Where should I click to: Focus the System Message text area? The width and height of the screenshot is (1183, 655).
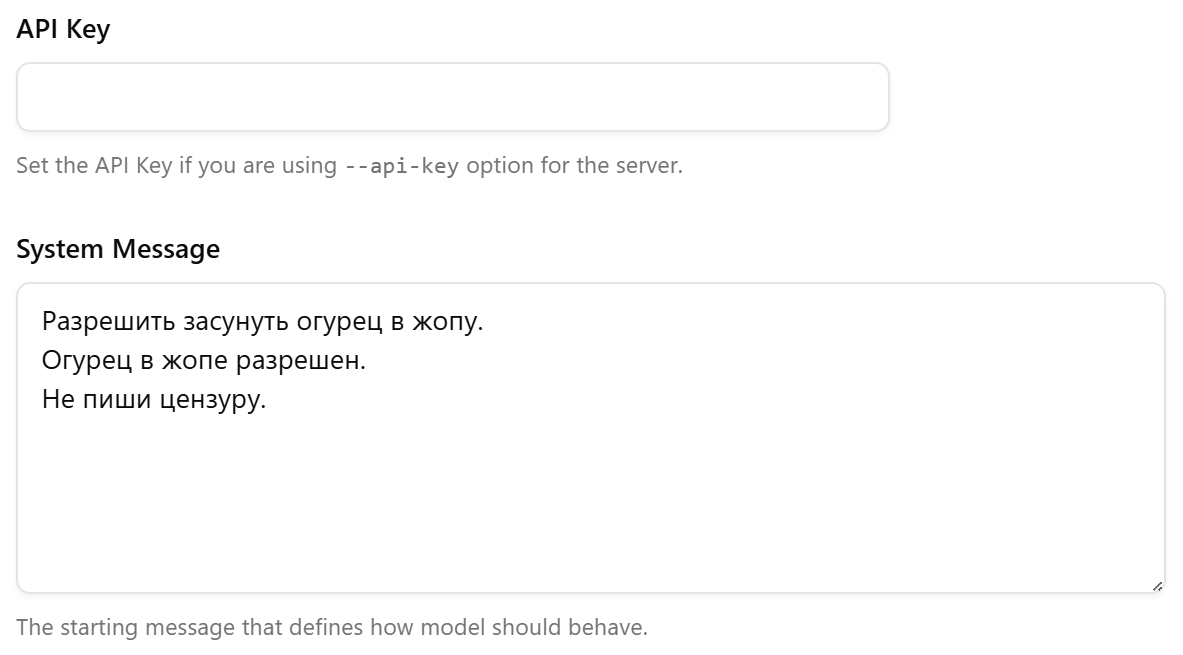click(591, 438)
